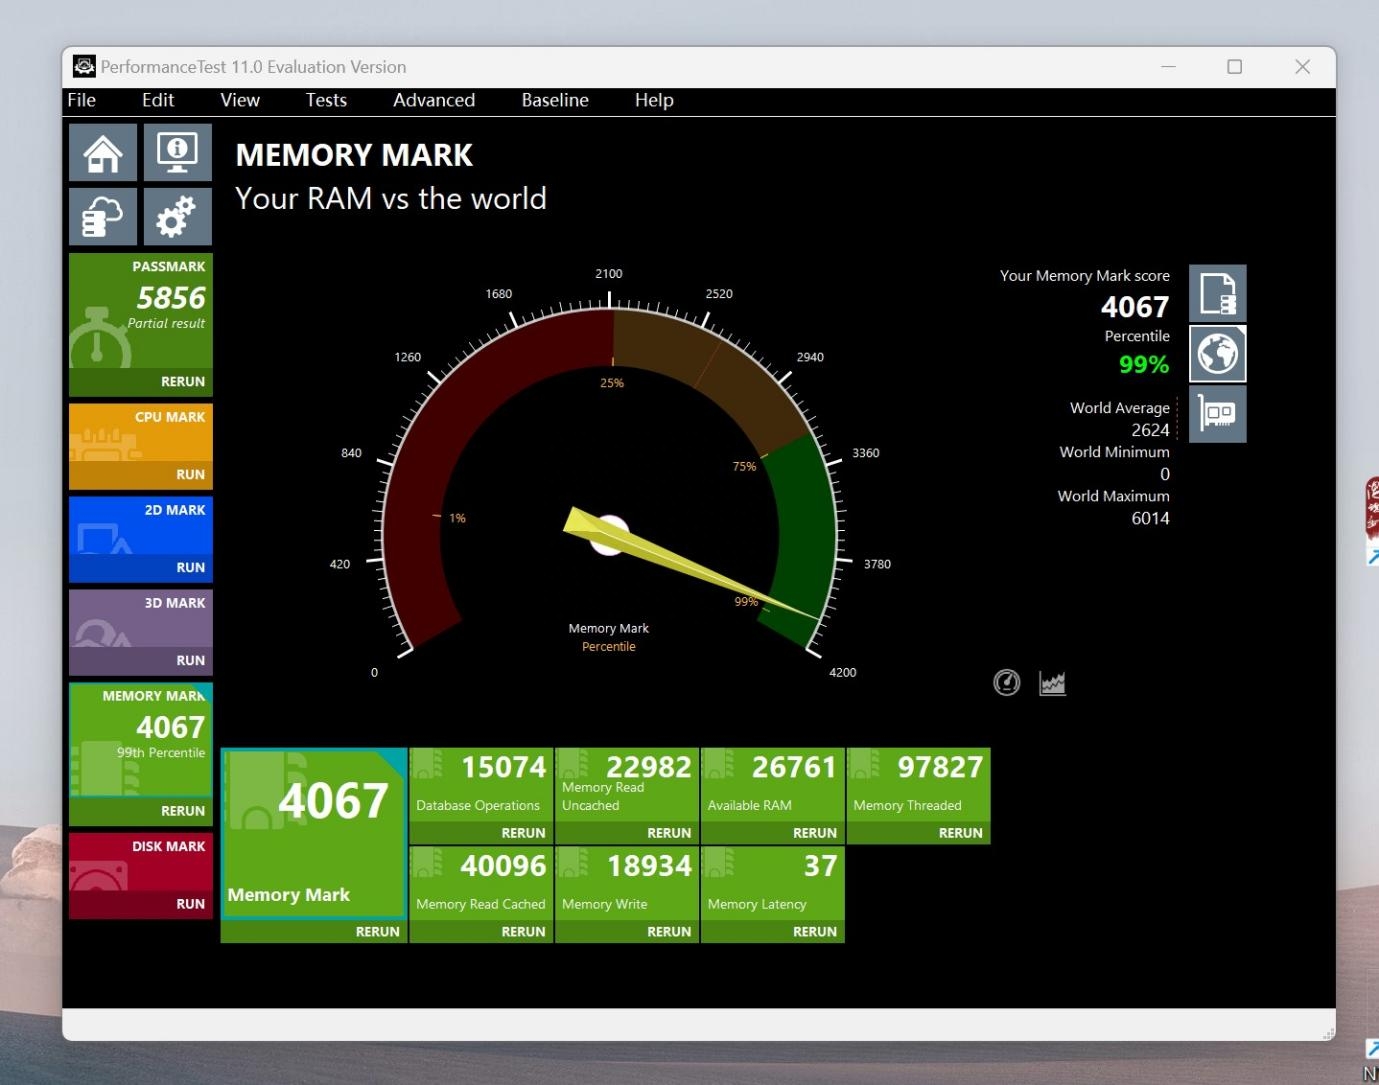
Task: Select the globe world comparison icon
Action: [1217, 354]
